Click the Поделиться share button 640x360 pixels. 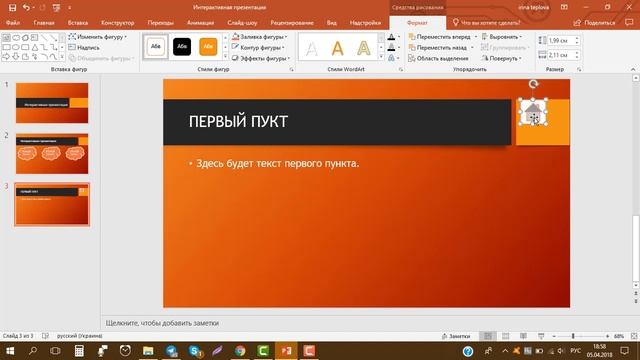click(594, 23)
